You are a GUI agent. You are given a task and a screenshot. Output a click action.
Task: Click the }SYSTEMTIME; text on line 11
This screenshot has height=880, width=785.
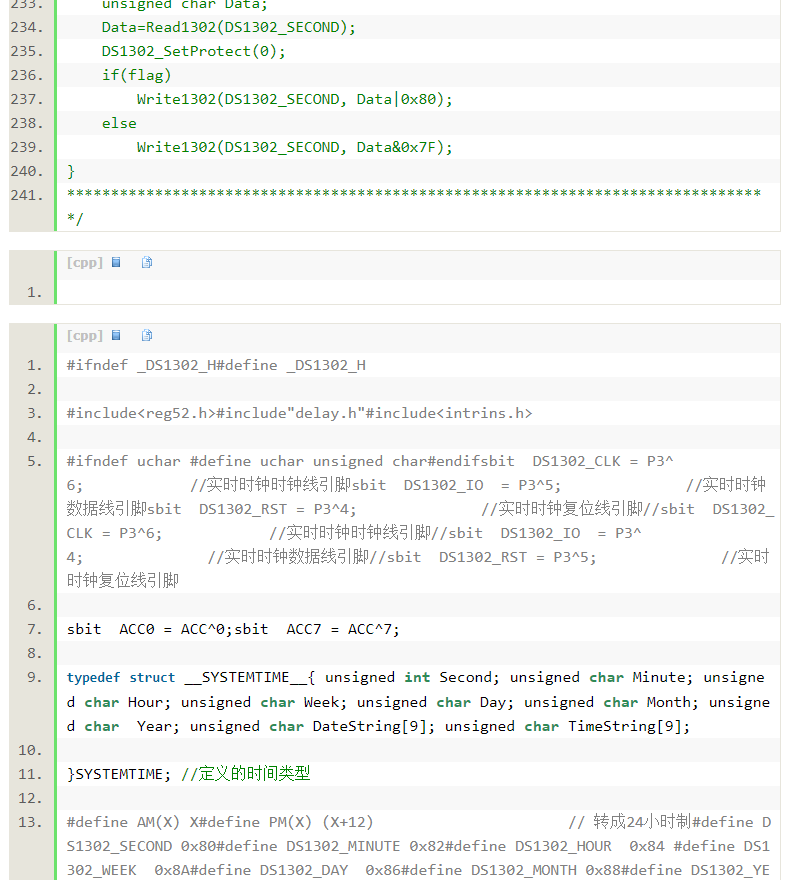coord(118,774)
